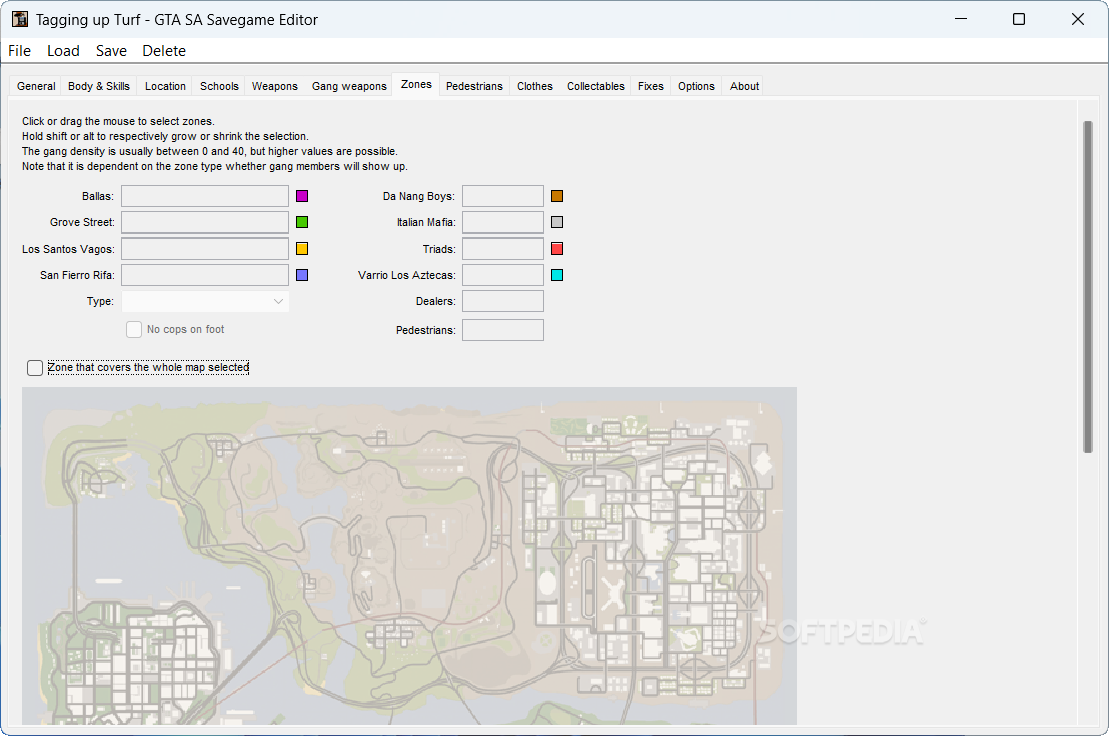Switch to the General tab
Image resolution: width=1109 pixels, height=736 pixels.
(x=36, y=86)
